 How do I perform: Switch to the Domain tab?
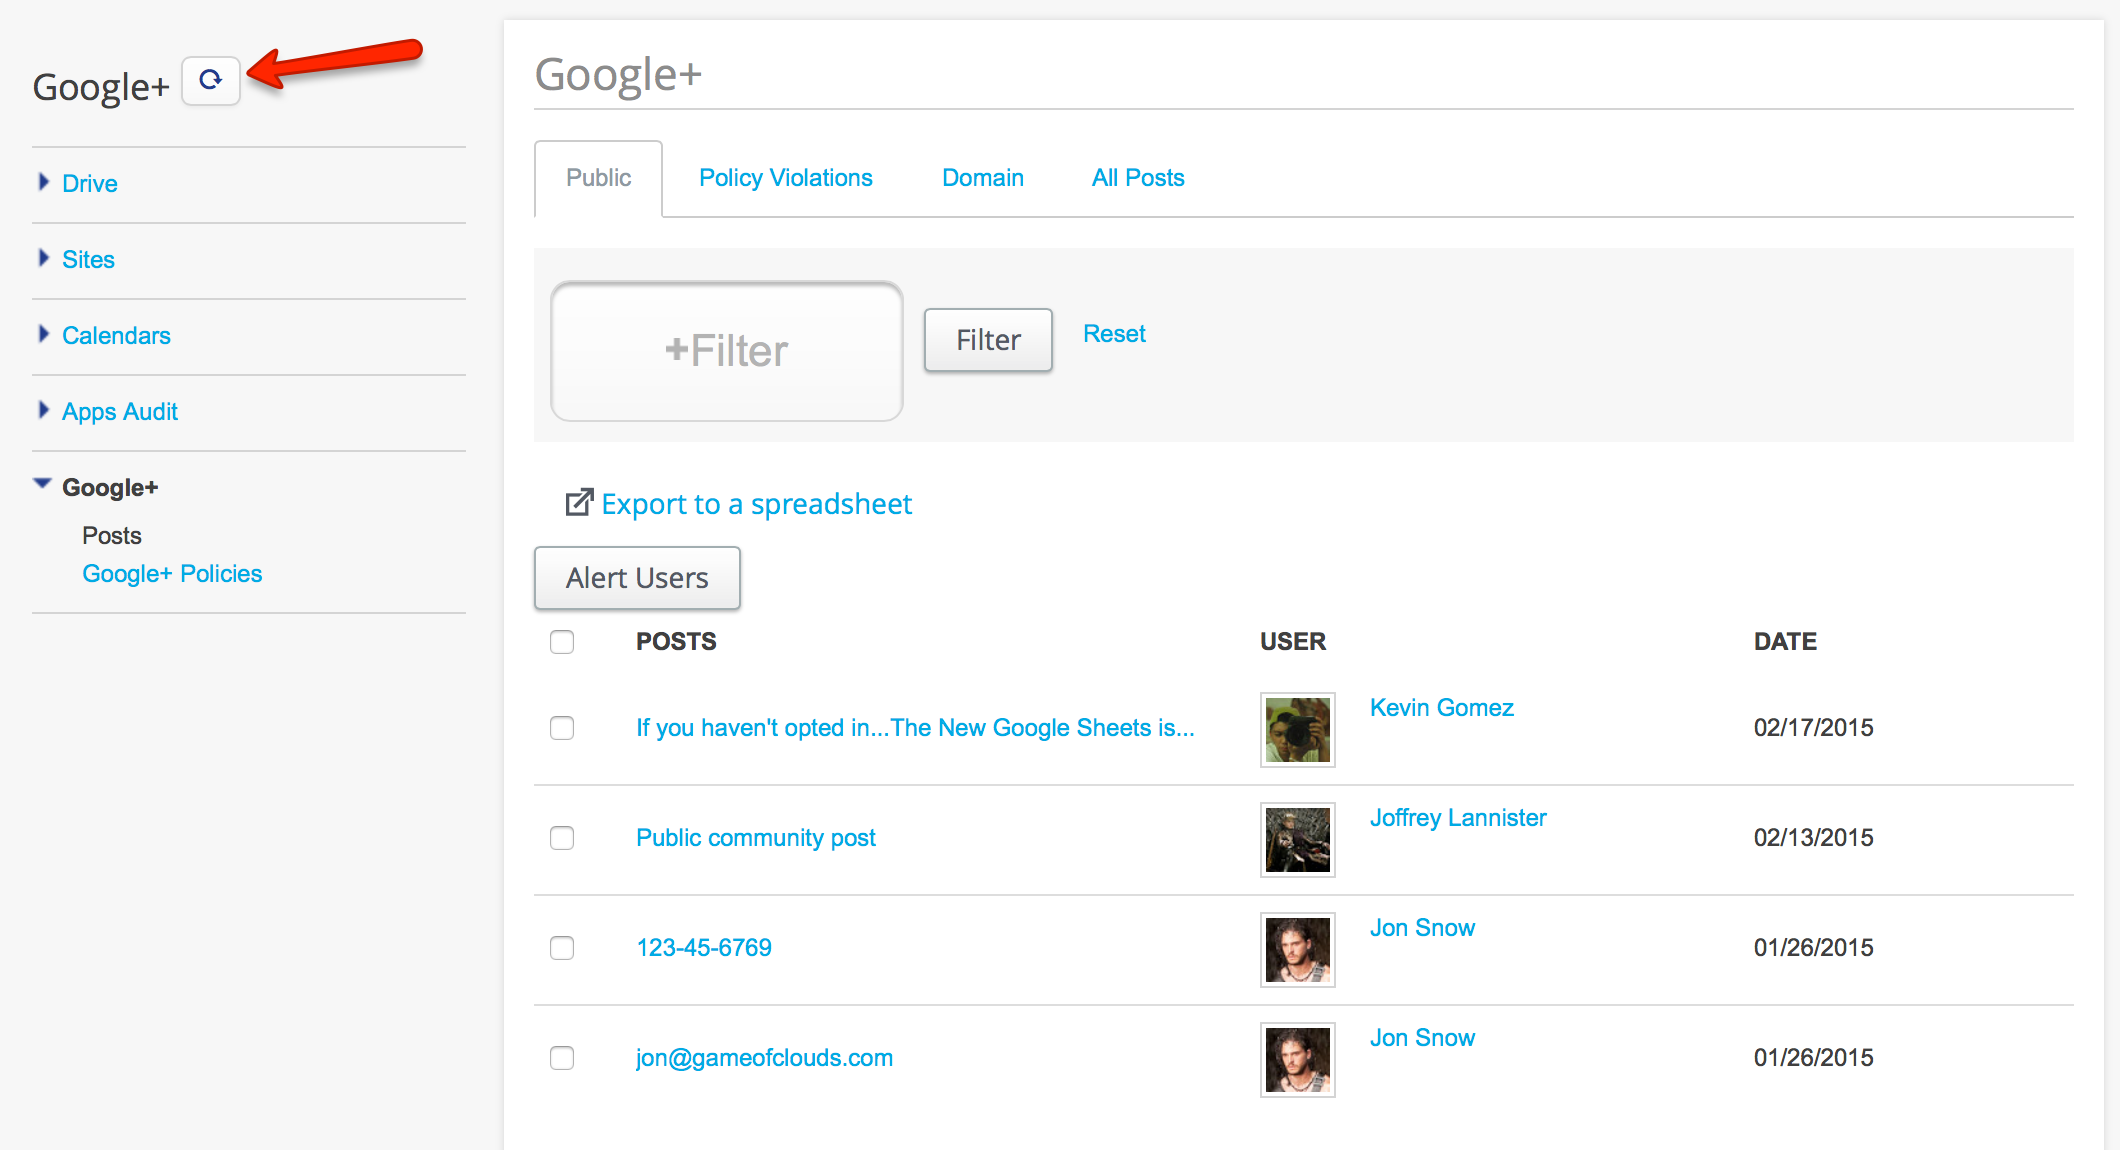[983, 178]
